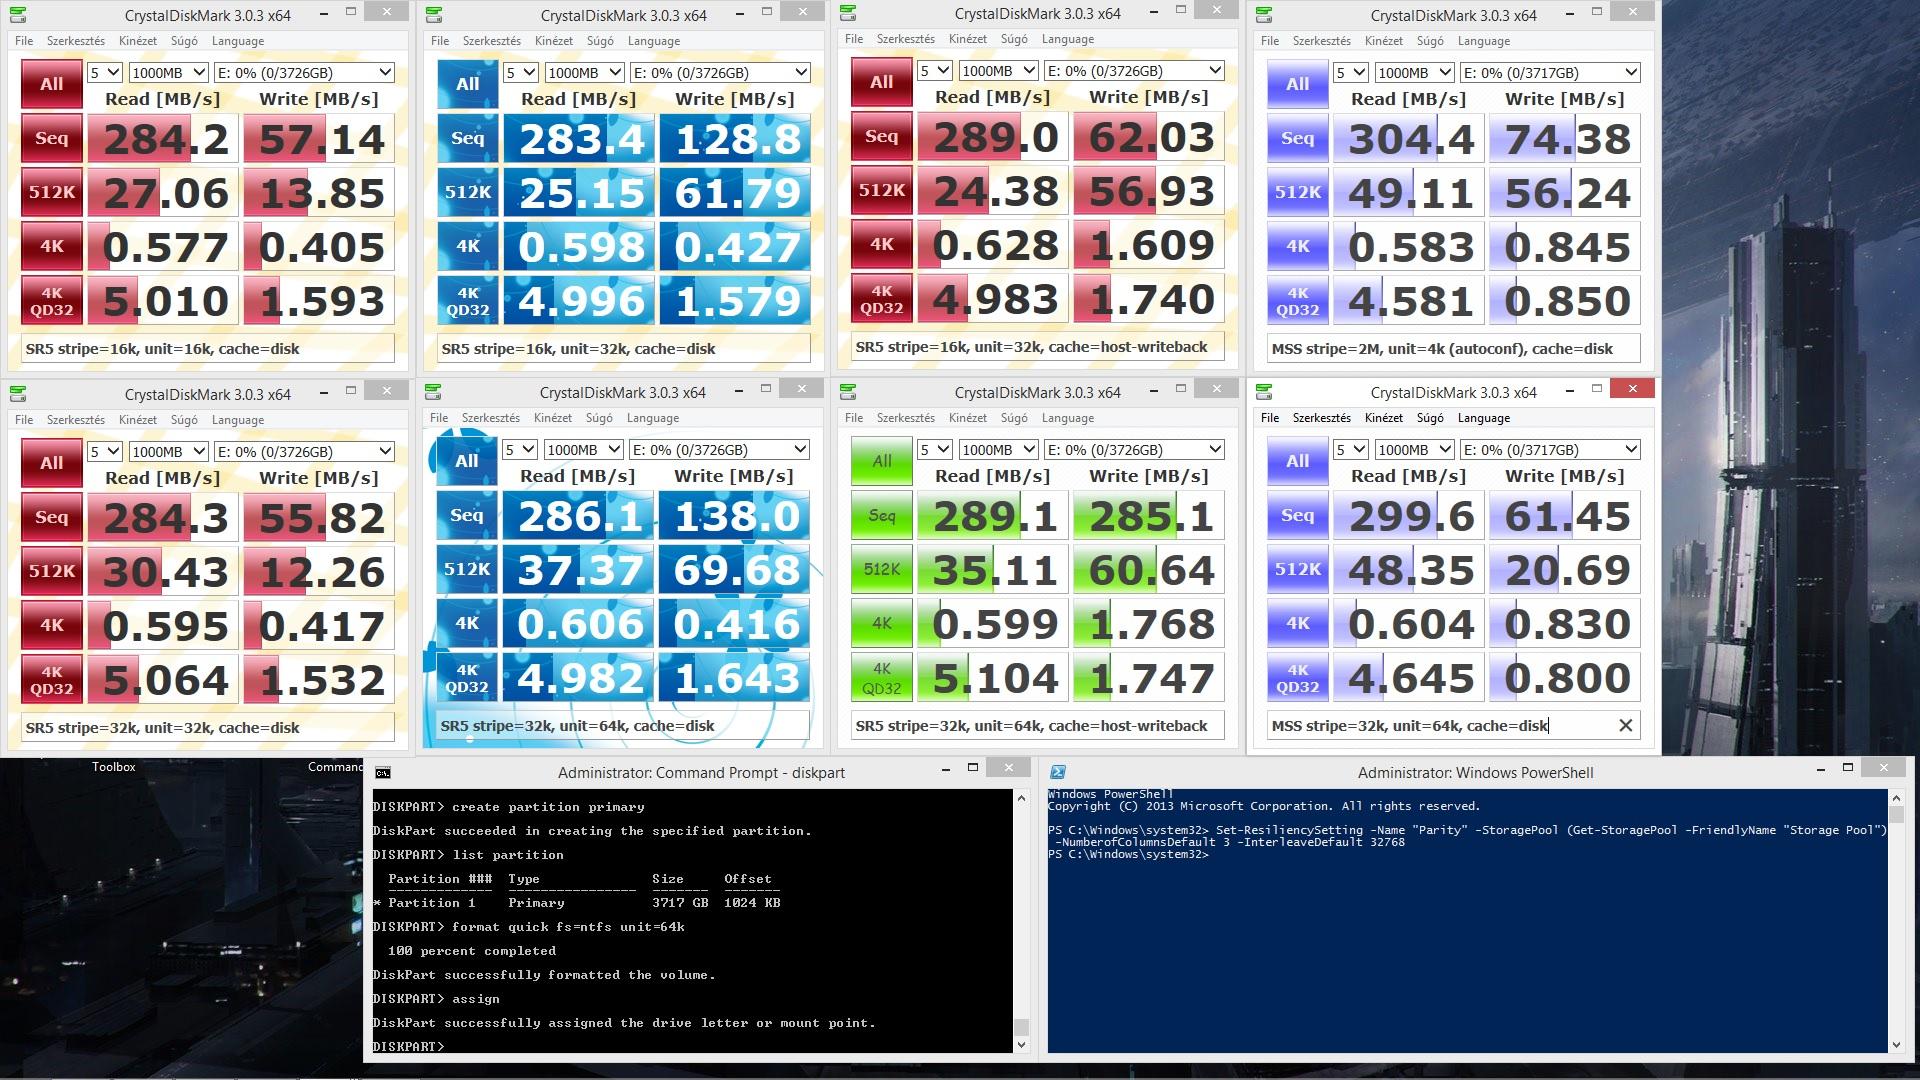This screenshot has height=1080, width=1920.
Task: Open Súgó menu in the 'MSS stripe=32k, unit=64k' window
Action: [1430, 418]
